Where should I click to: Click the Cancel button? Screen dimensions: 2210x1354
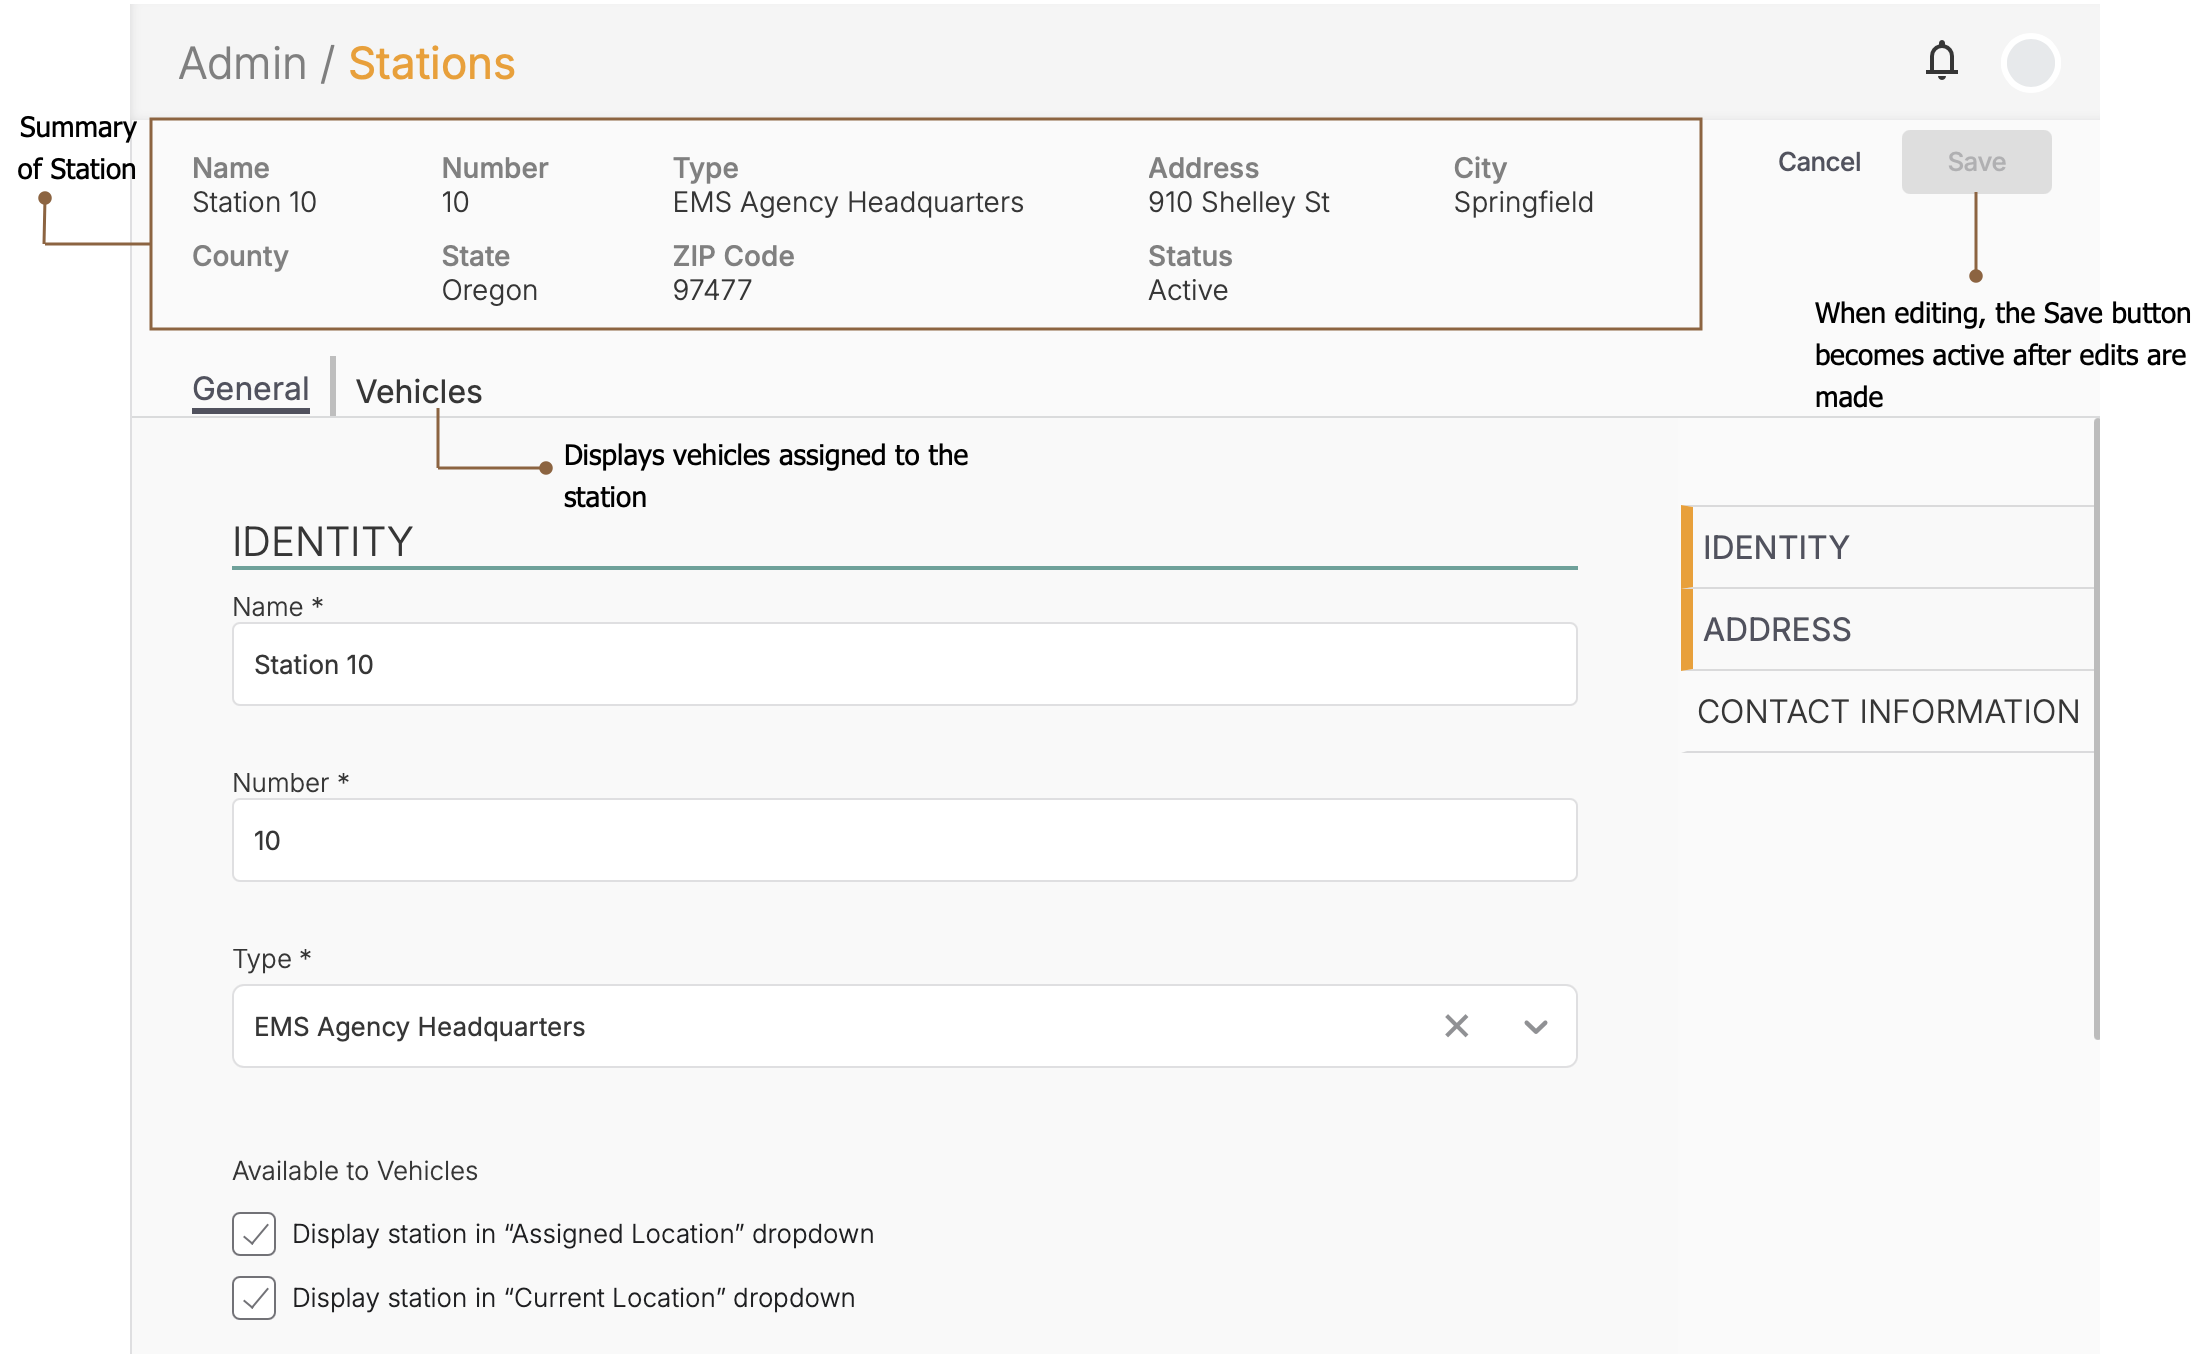click(1818, 162)
